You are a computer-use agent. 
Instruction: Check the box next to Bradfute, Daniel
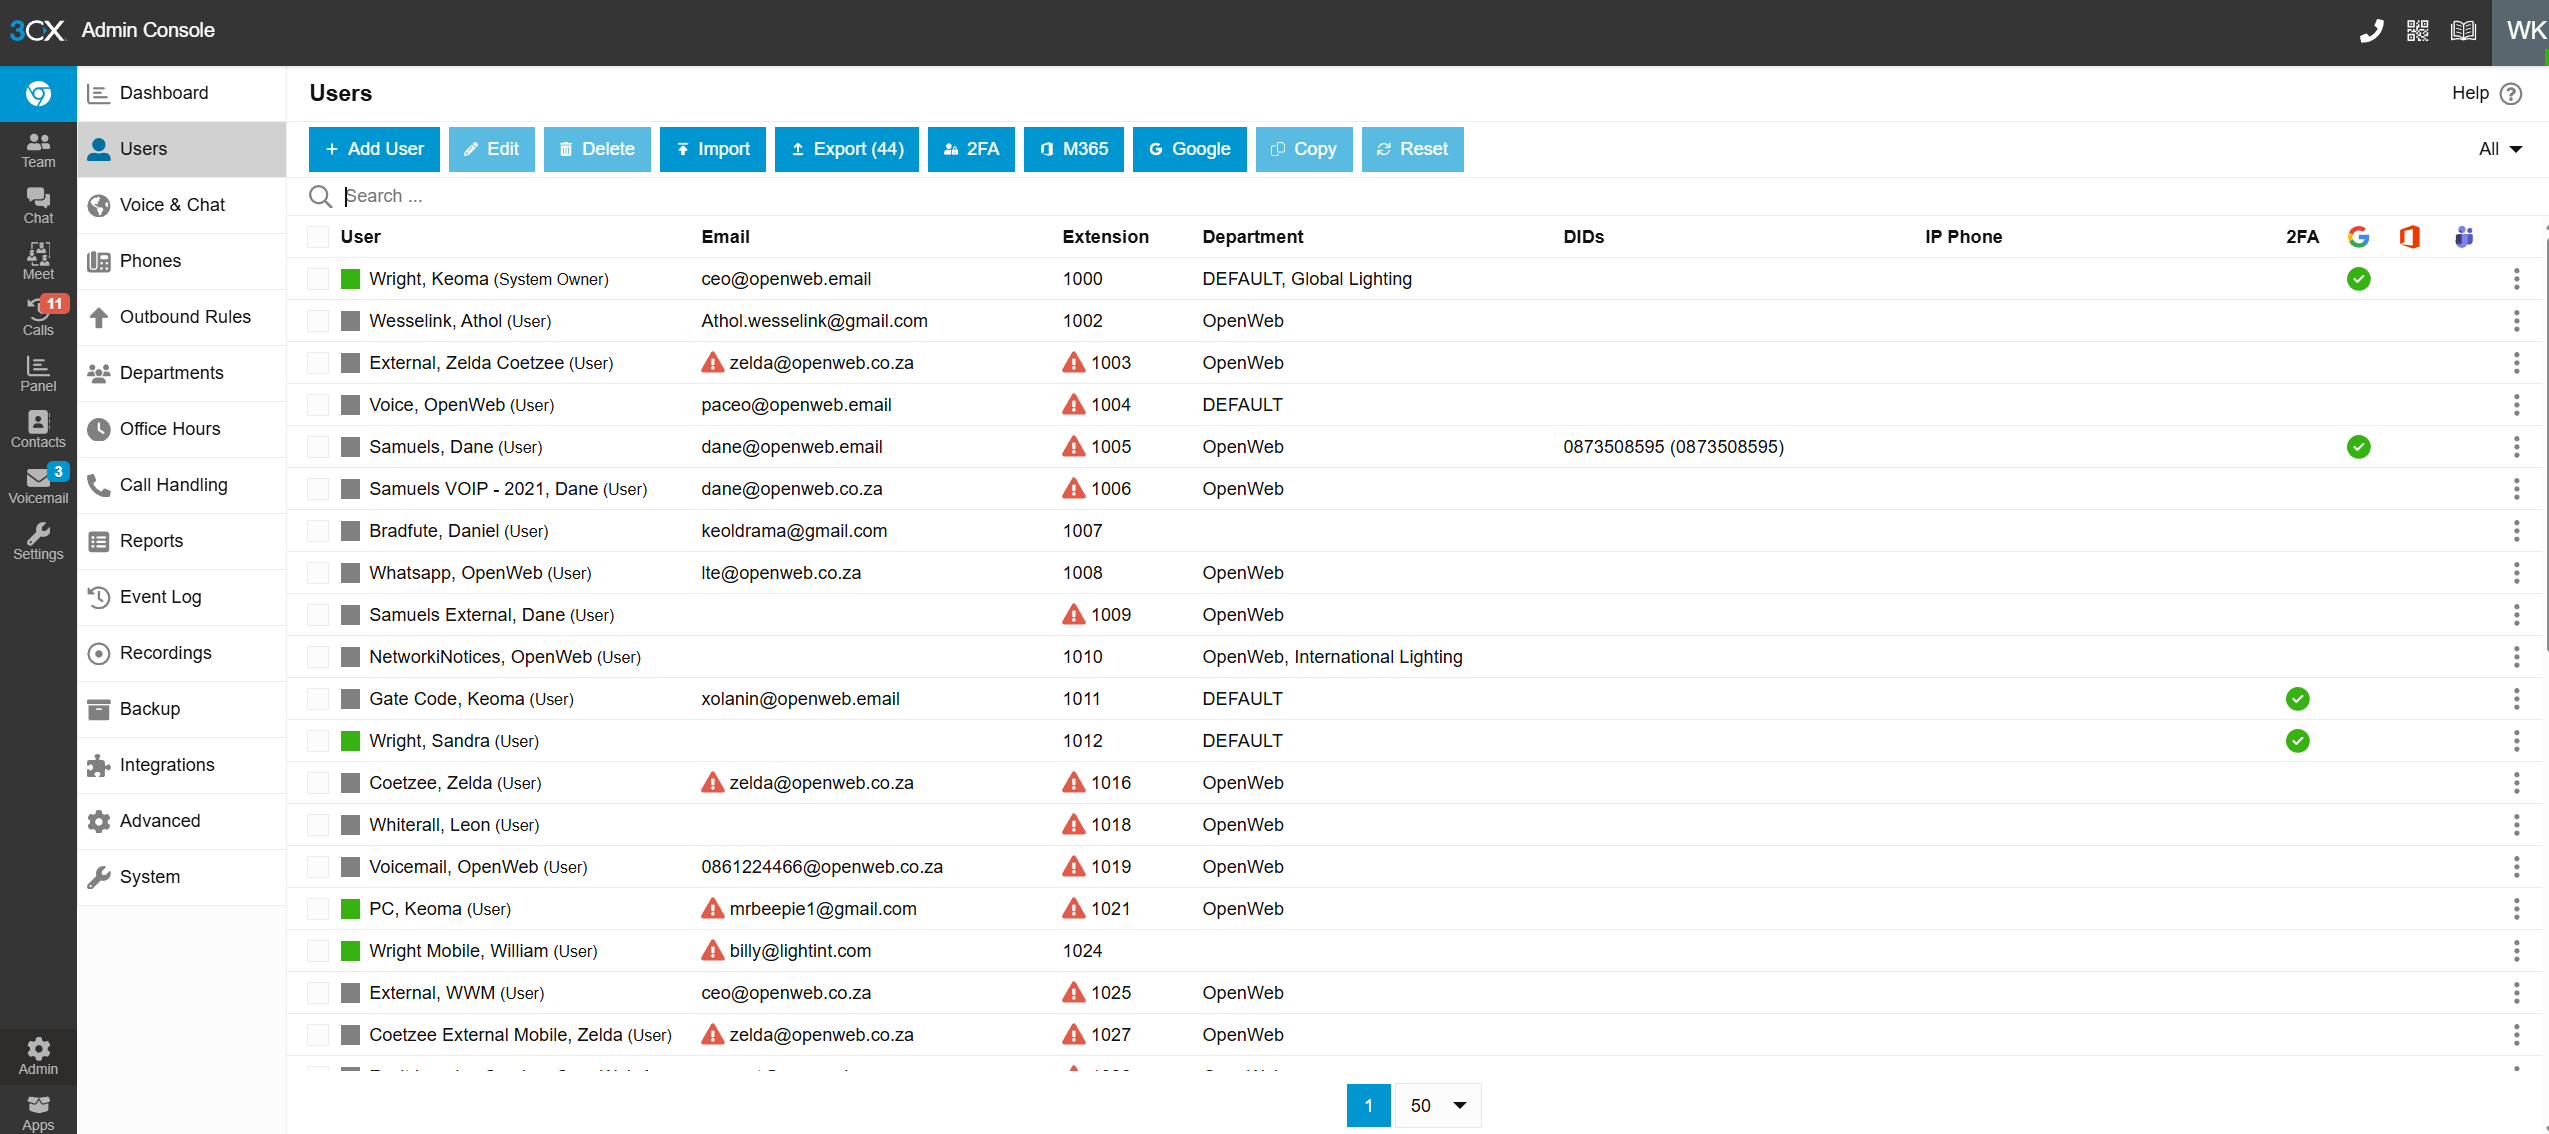click(318, 531)
